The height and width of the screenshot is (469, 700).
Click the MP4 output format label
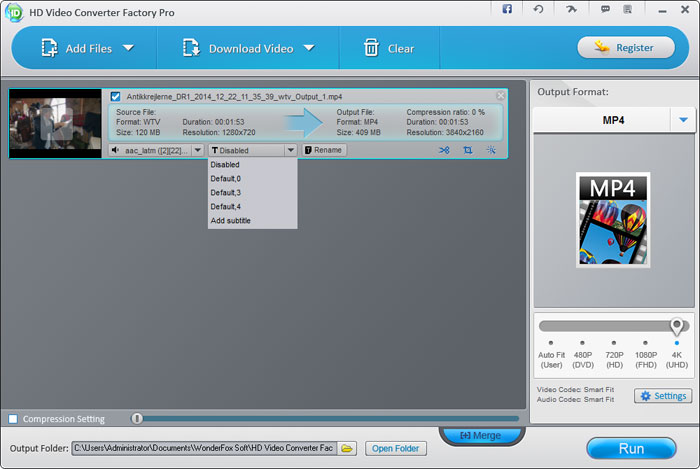[613, 120]
